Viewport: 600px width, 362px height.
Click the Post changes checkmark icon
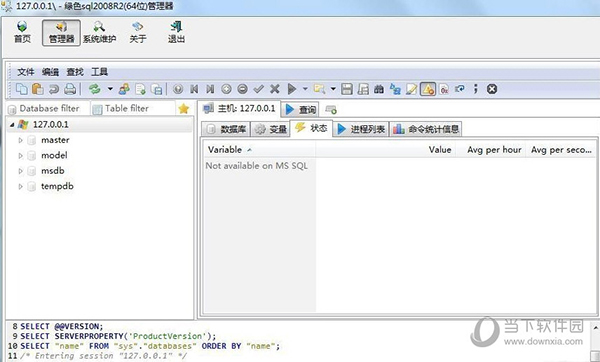tap(259, 89)
